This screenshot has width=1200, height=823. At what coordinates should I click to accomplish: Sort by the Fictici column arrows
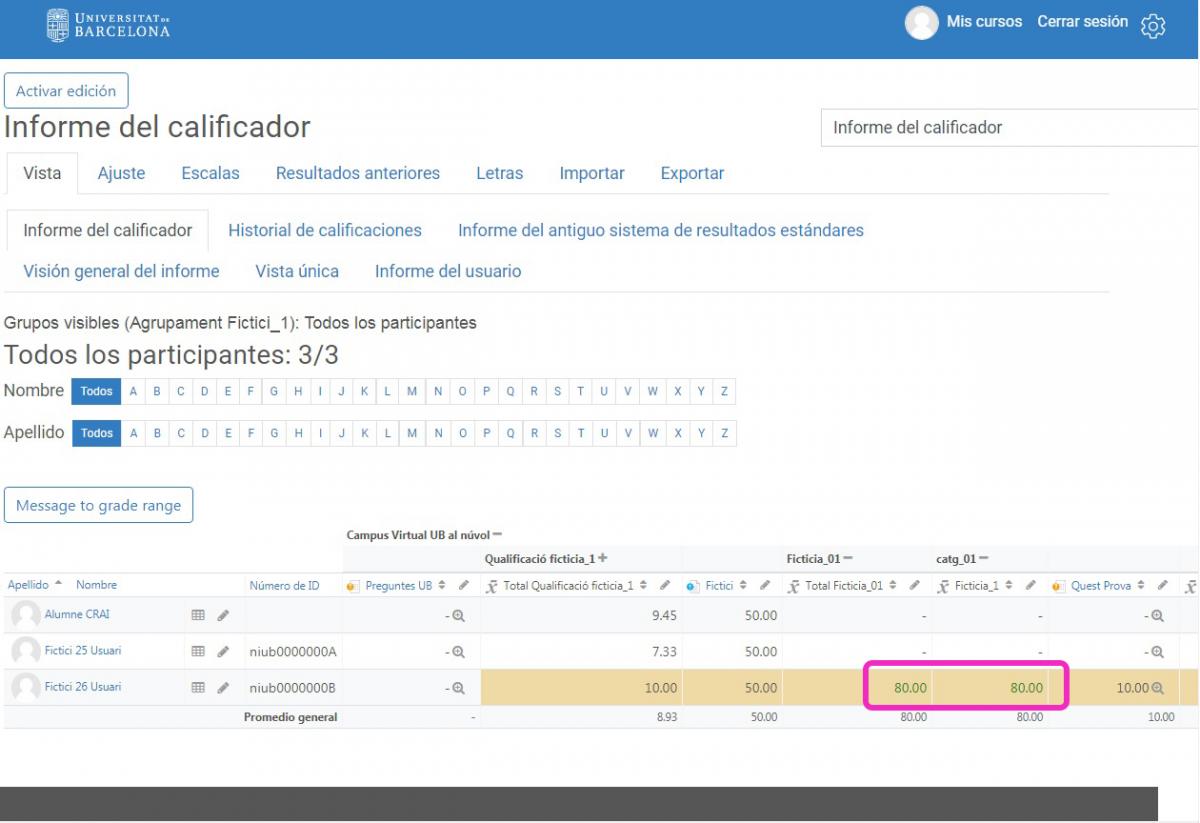[745, 586]
